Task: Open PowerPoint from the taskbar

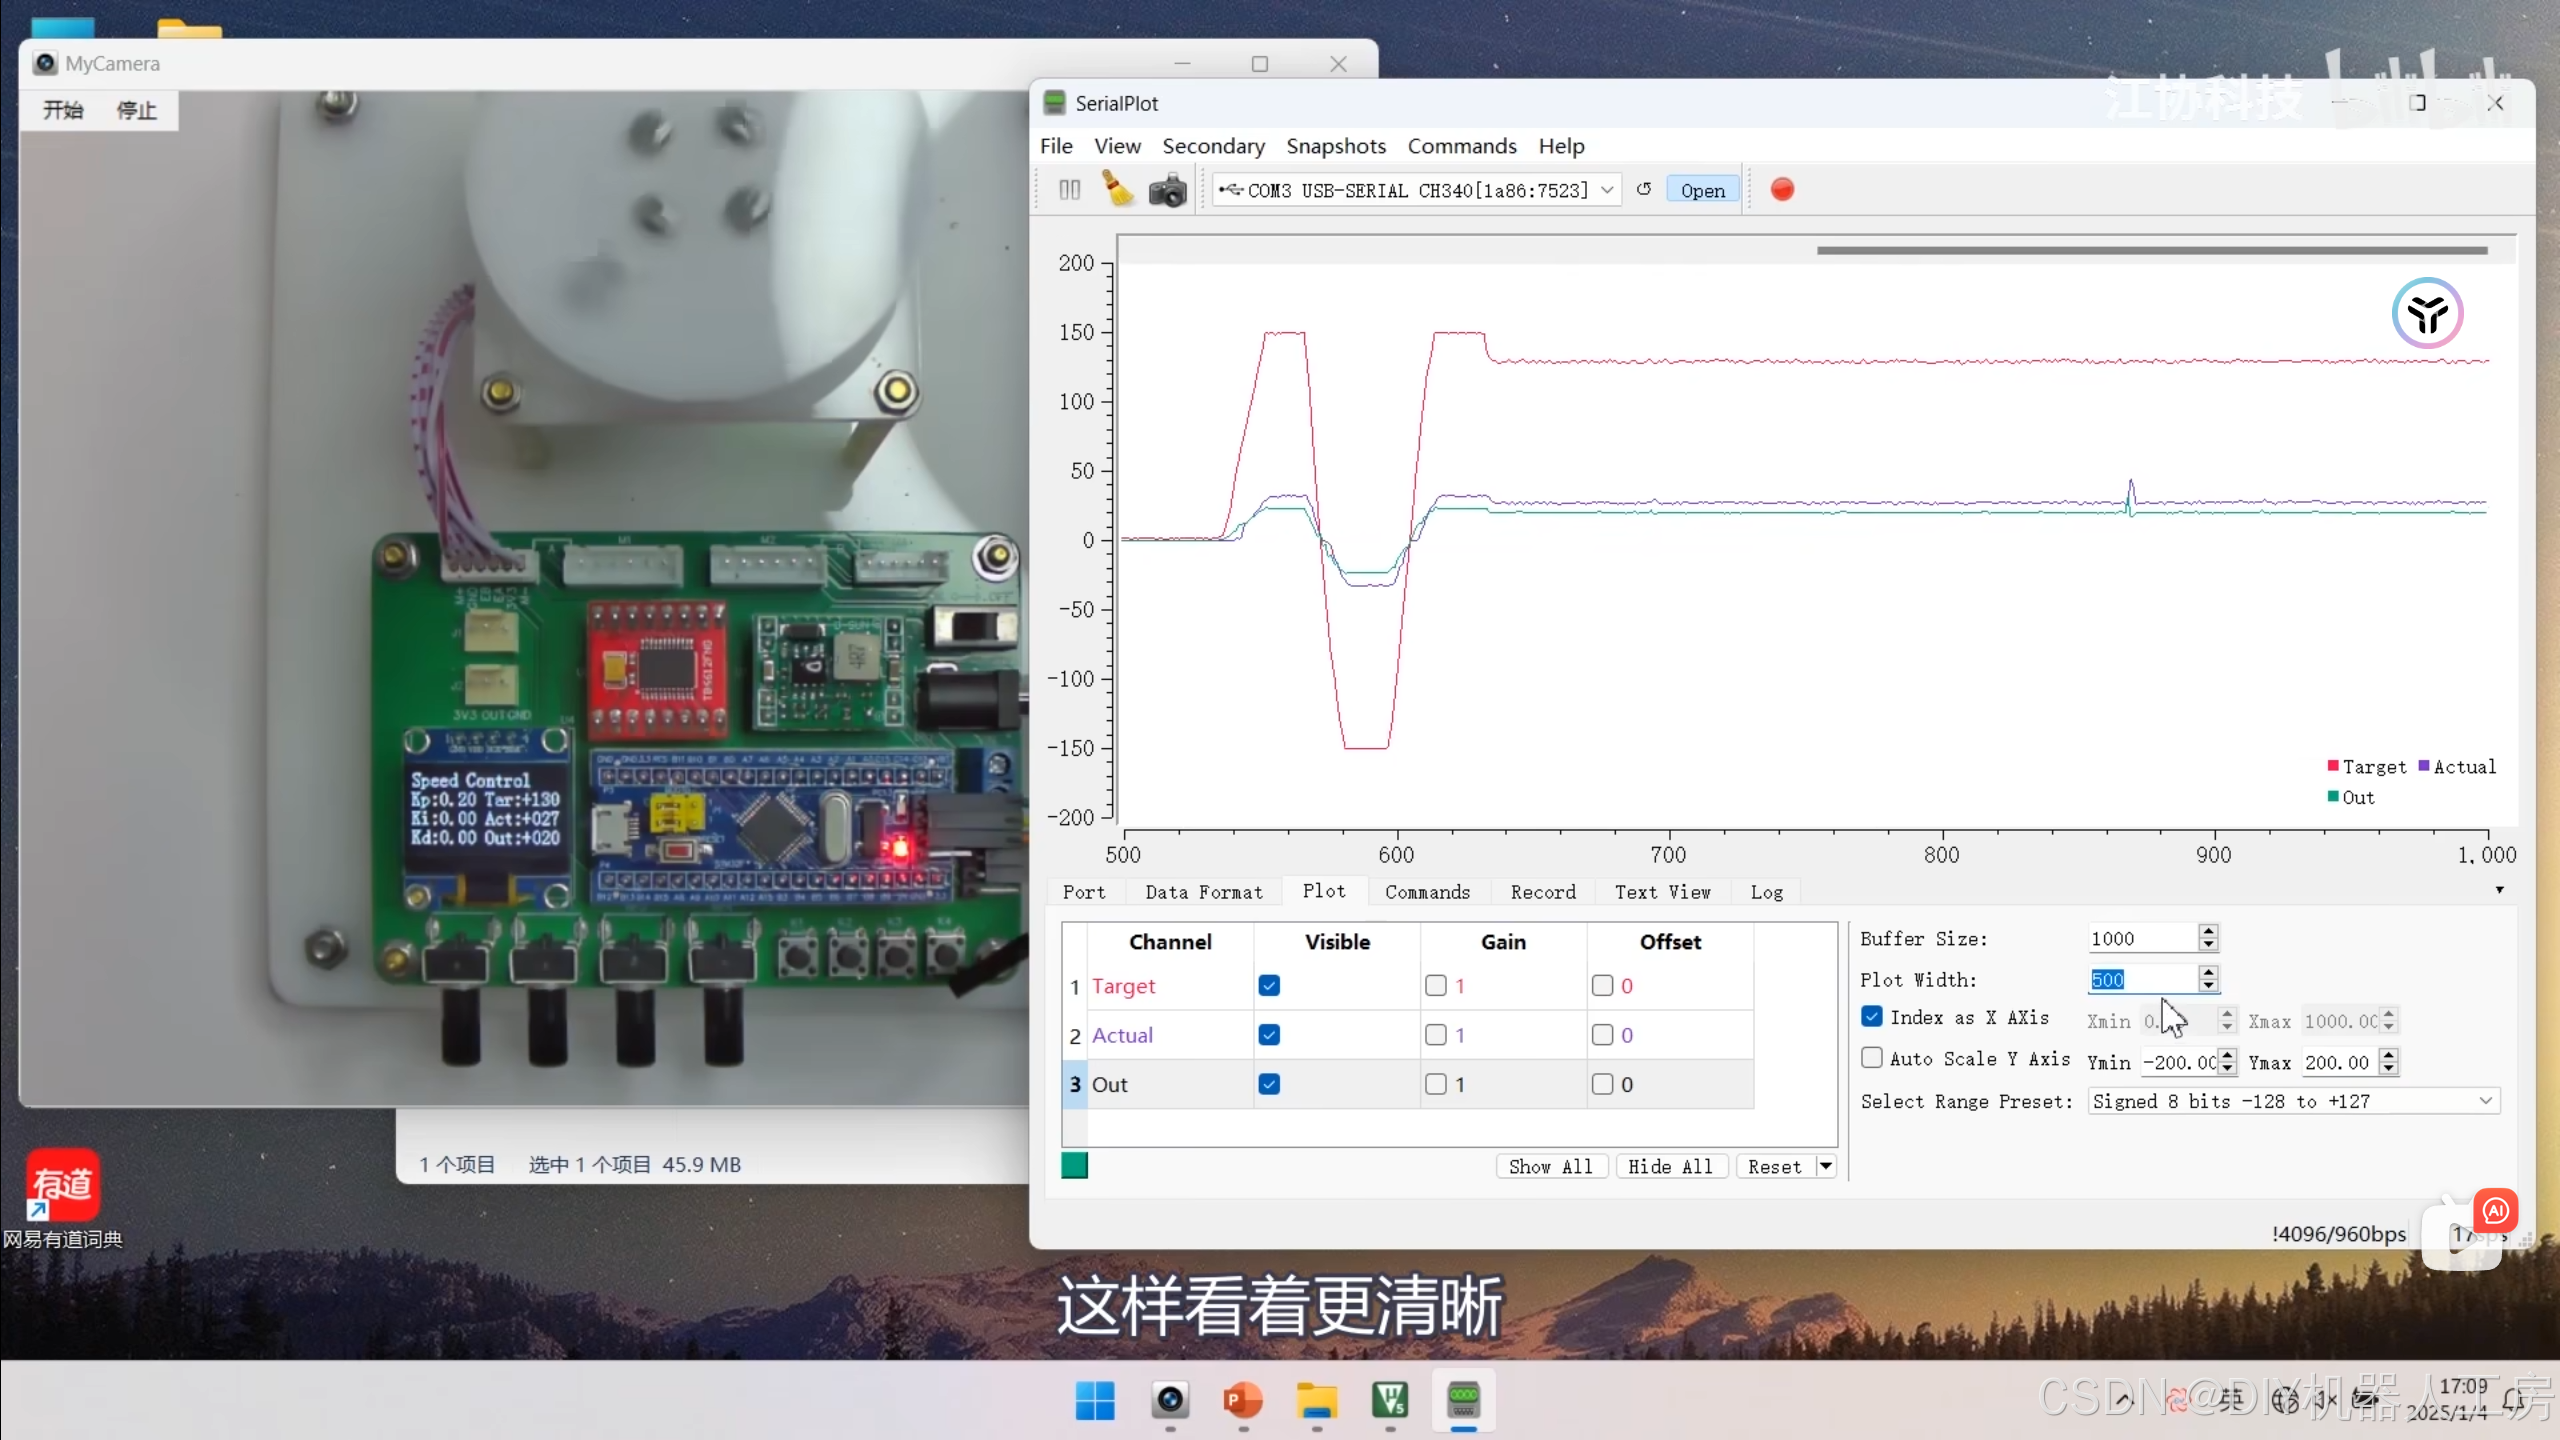Action: pyautogui.click(x=1243, y=1400)
